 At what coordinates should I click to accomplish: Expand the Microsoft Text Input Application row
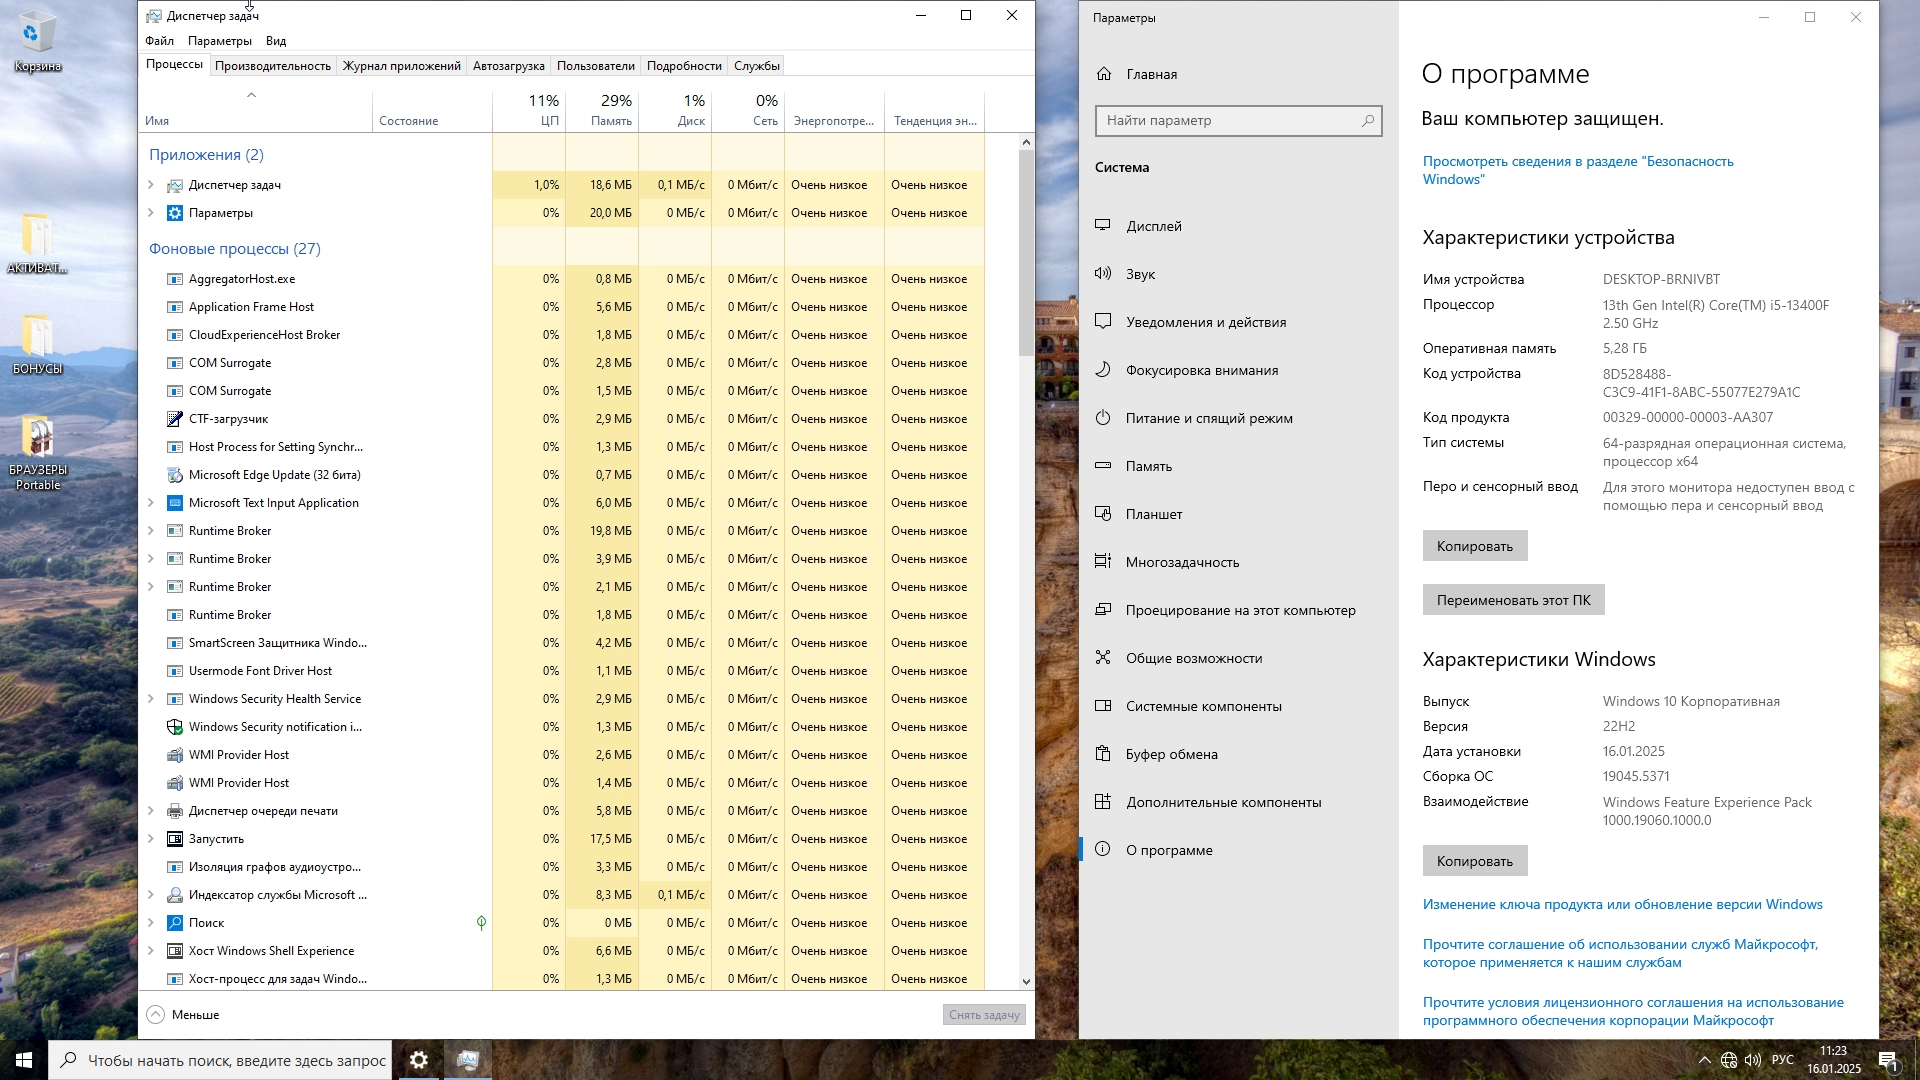(x=151, y=503)
